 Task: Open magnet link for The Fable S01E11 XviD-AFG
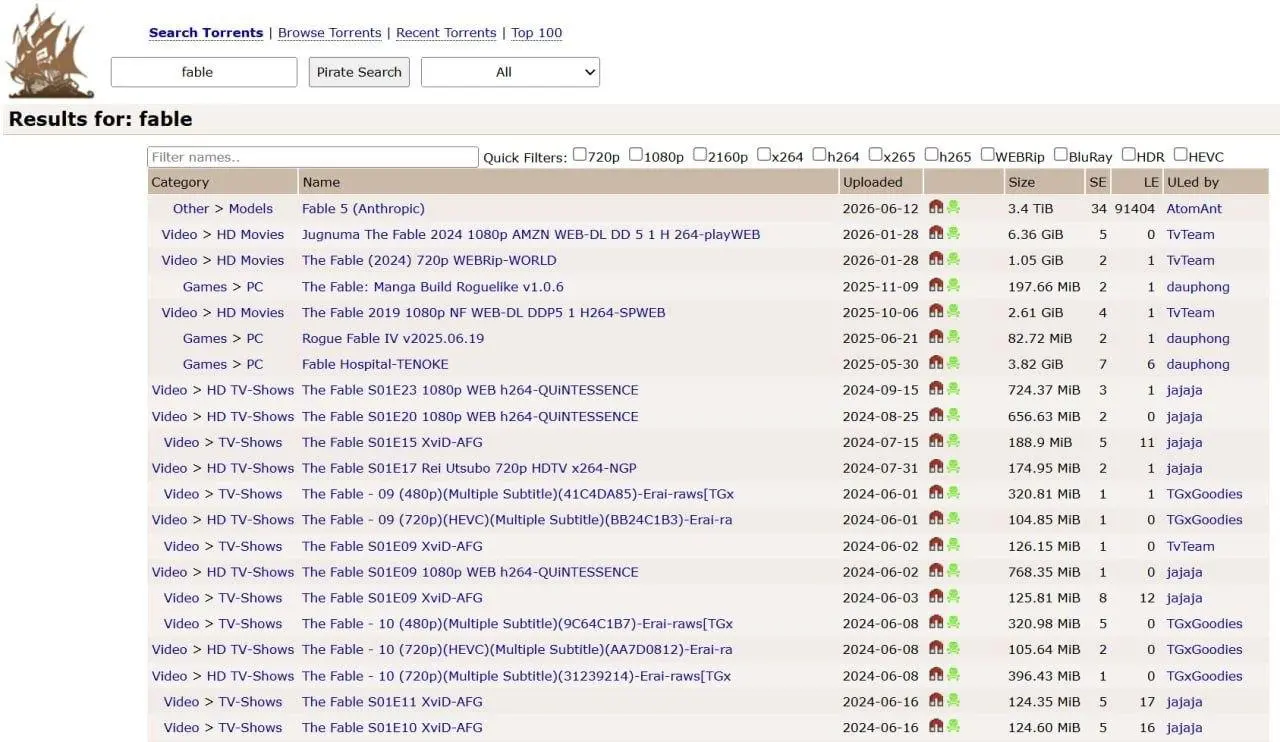pos(936,700)
